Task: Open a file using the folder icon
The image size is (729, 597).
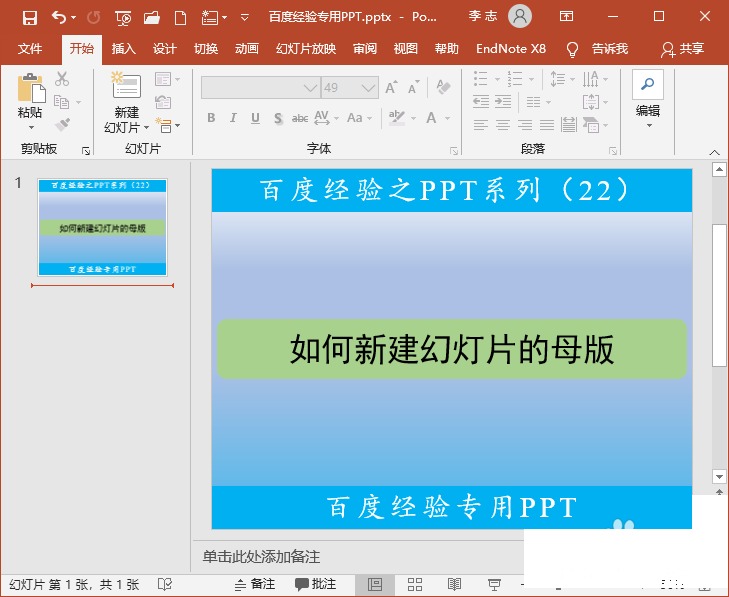Action: click(152, 18)
